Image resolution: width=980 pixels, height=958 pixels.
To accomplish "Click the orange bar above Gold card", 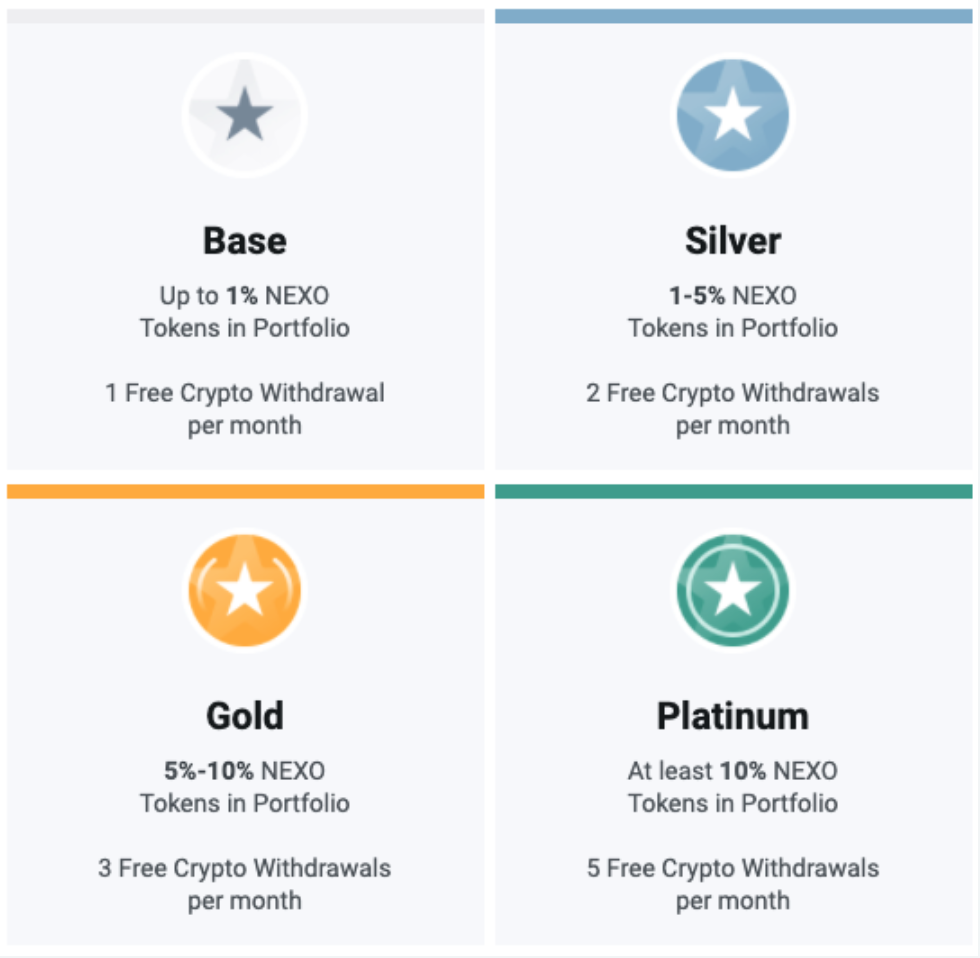I will [245, 491].
